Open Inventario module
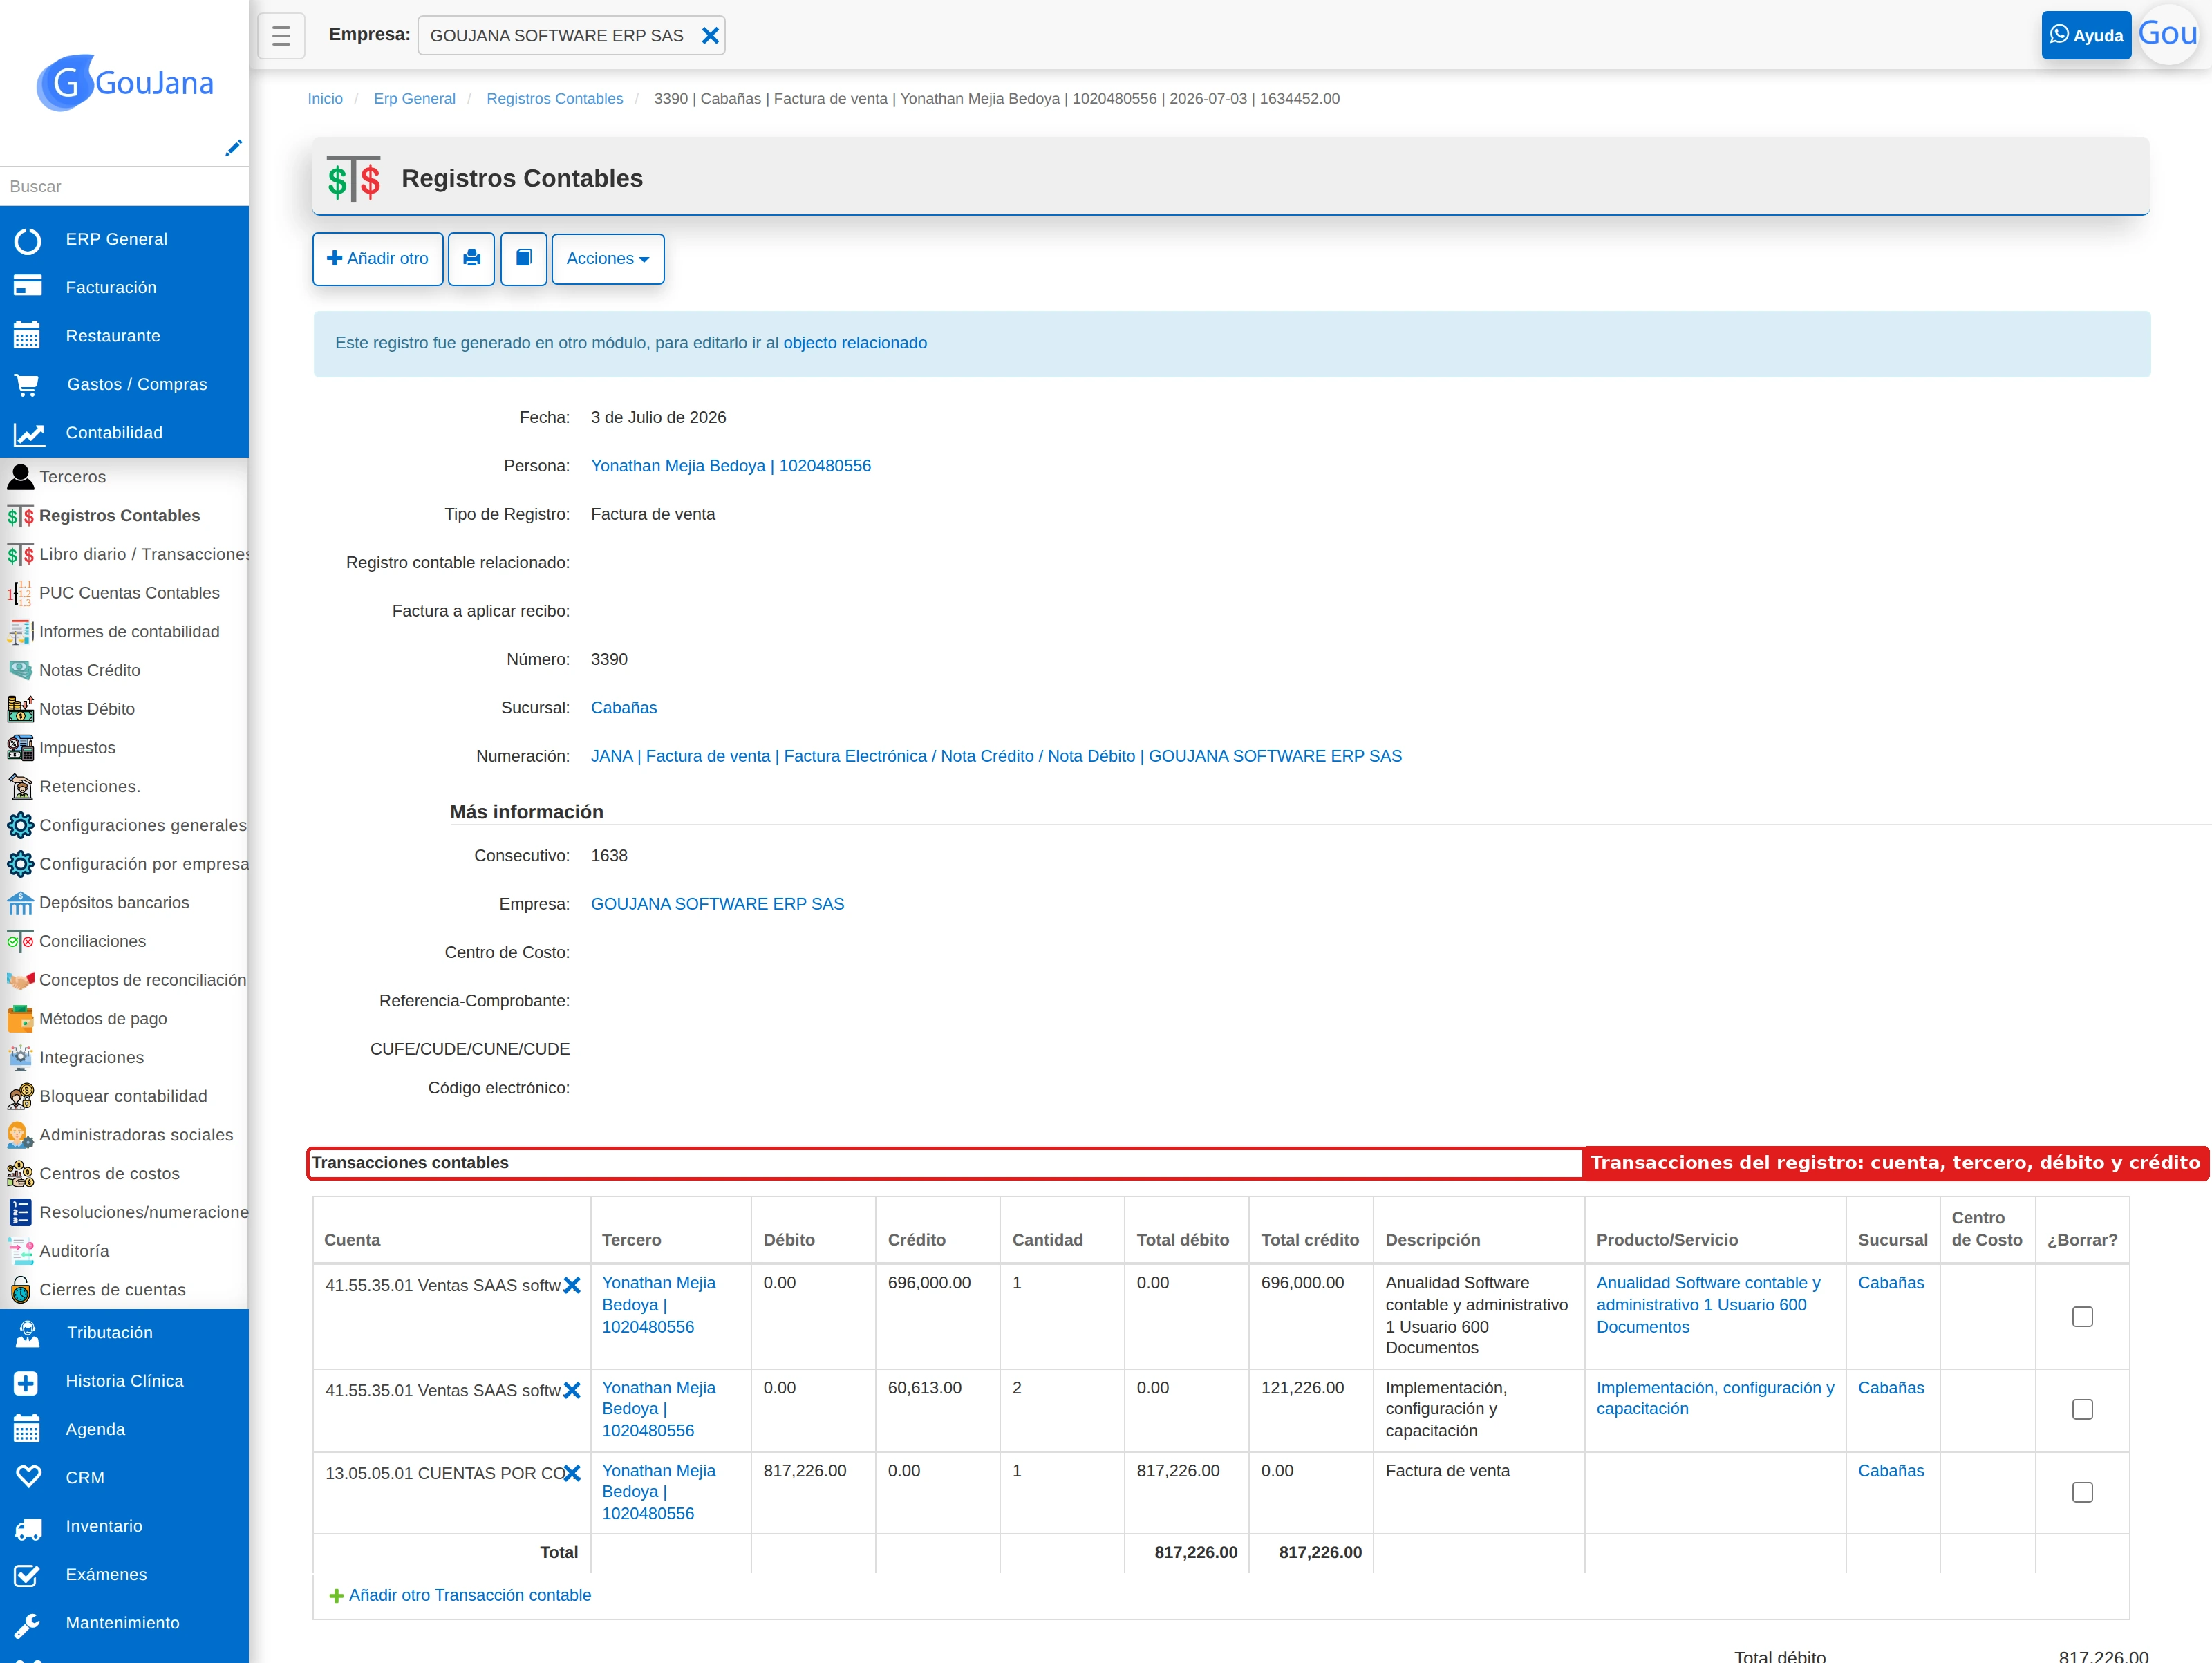Screen dimensions: 2212x1663 [x=124, y=1527]
